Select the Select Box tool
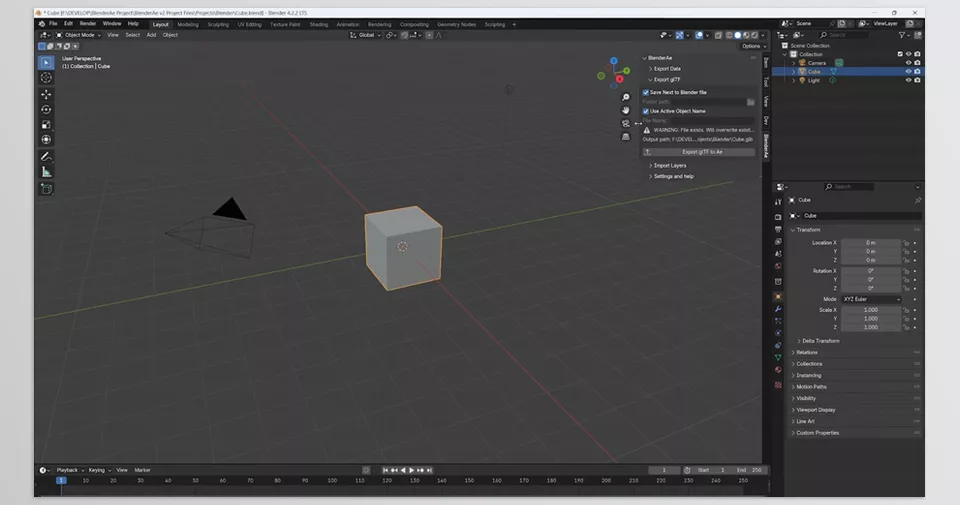The height and width of the screenshot is (505, 960). 46,62
